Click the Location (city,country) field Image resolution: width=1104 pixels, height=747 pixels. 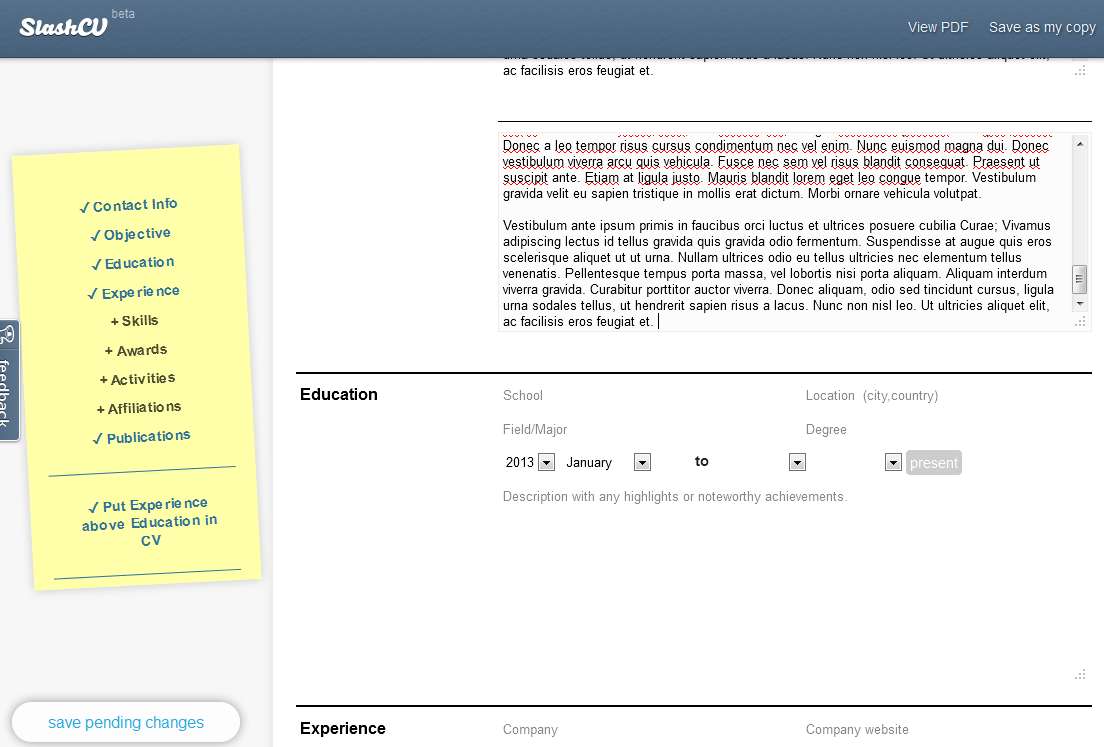[x=946, y=396]
